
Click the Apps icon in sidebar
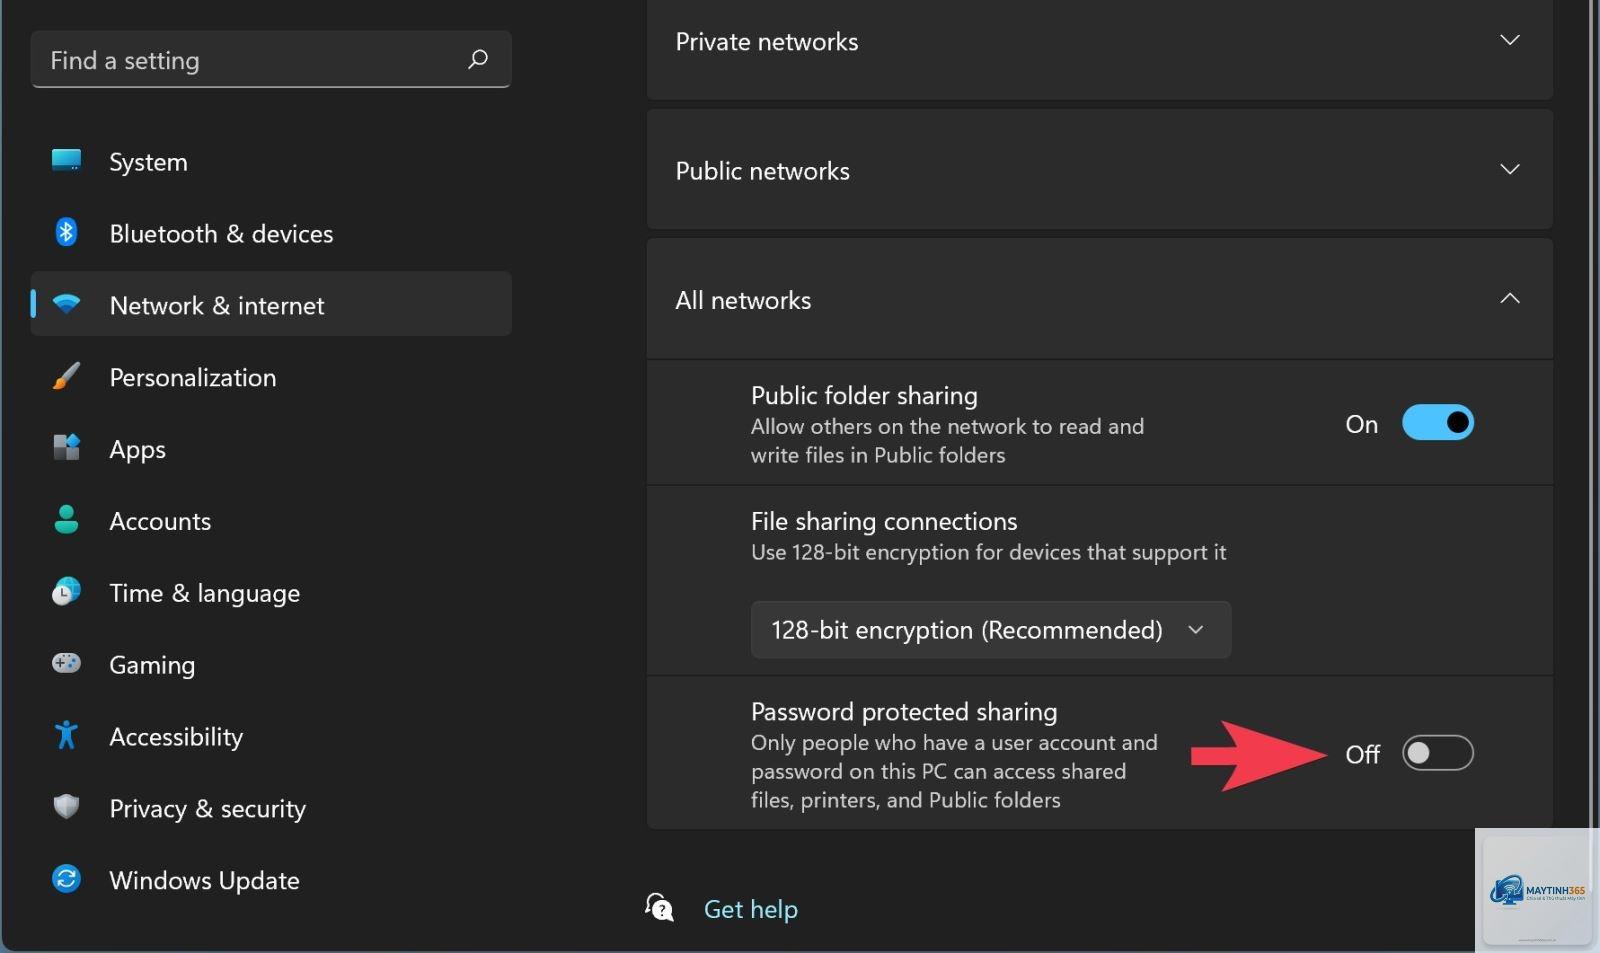point(66,447)
